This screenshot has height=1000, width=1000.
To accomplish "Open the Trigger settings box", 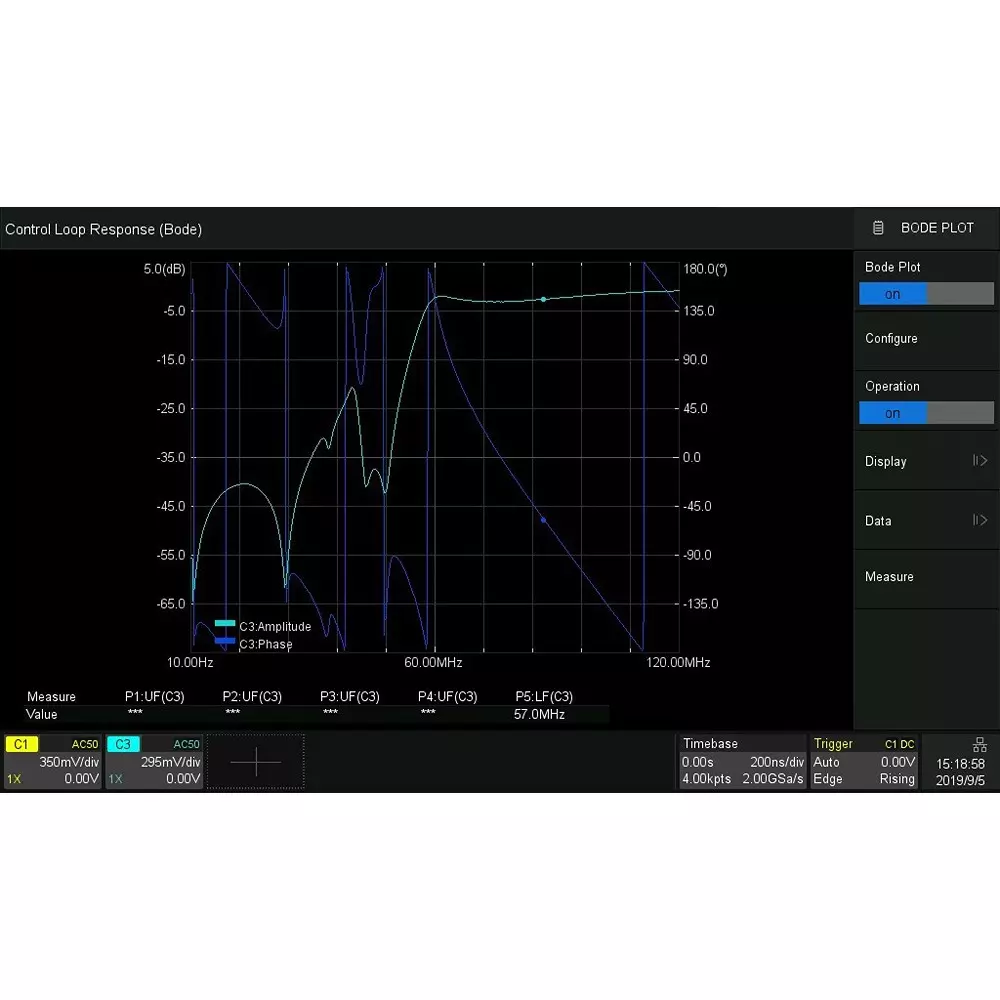I will 864,761.
